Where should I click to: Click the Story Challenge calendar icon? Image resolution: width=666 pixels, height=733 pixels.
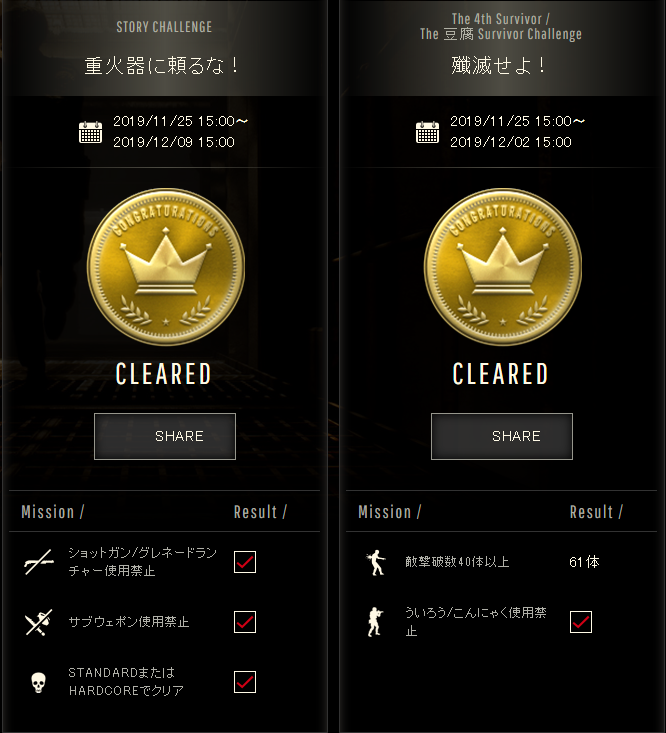pyautogui.click(x=91, y=132)
